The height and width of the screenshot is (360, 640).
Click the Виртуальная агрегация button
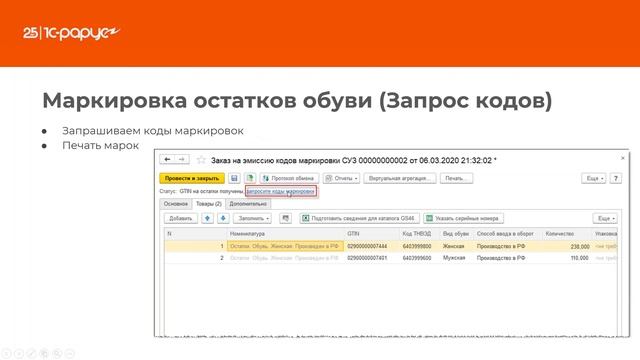click(x=400, y=178)
